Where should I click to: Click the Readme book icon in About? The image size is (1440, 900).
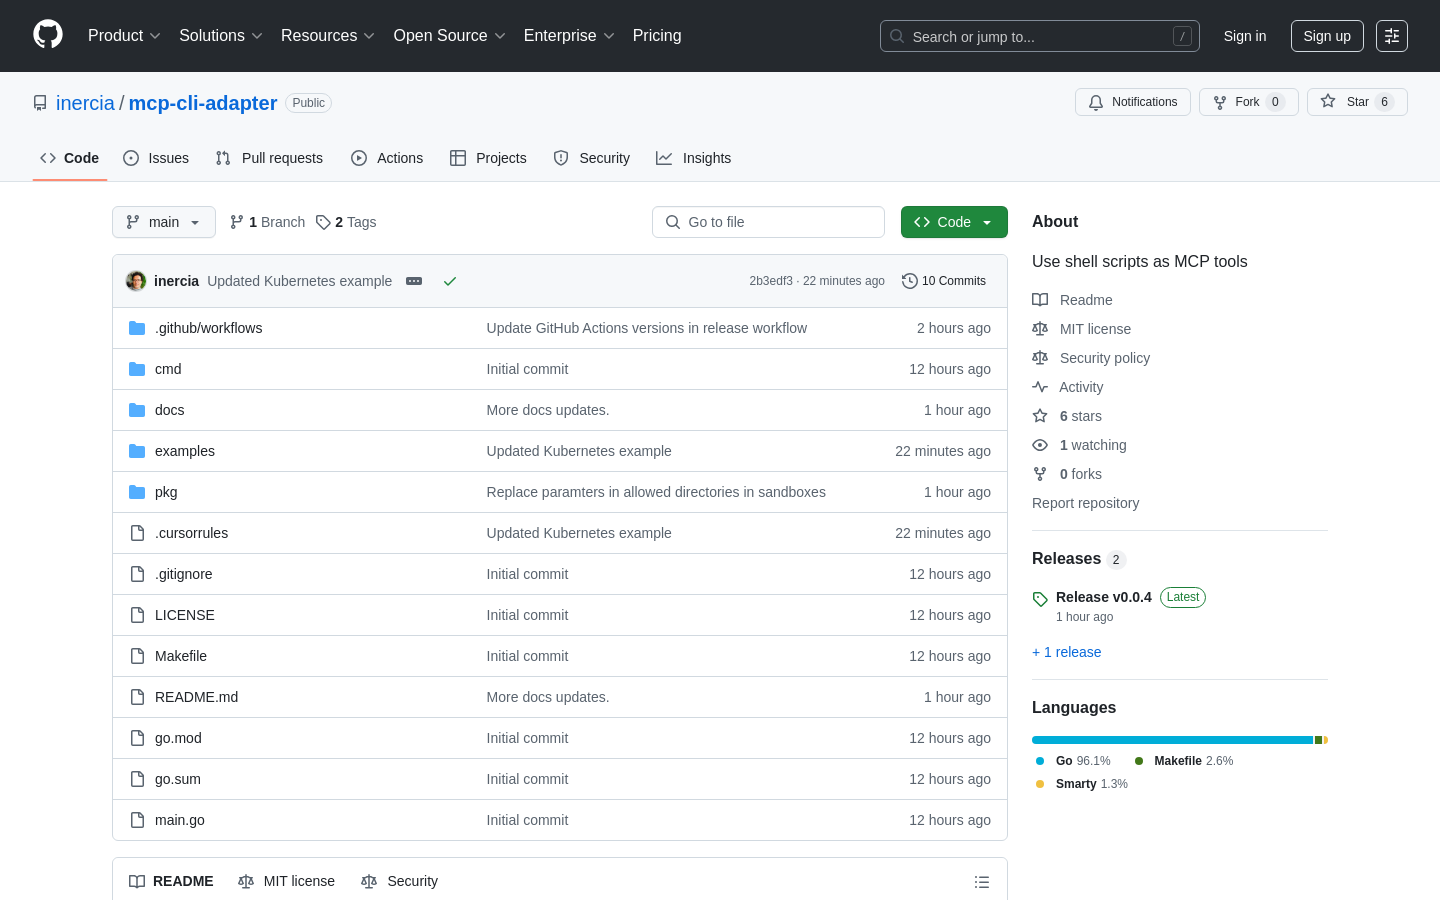1040,300
